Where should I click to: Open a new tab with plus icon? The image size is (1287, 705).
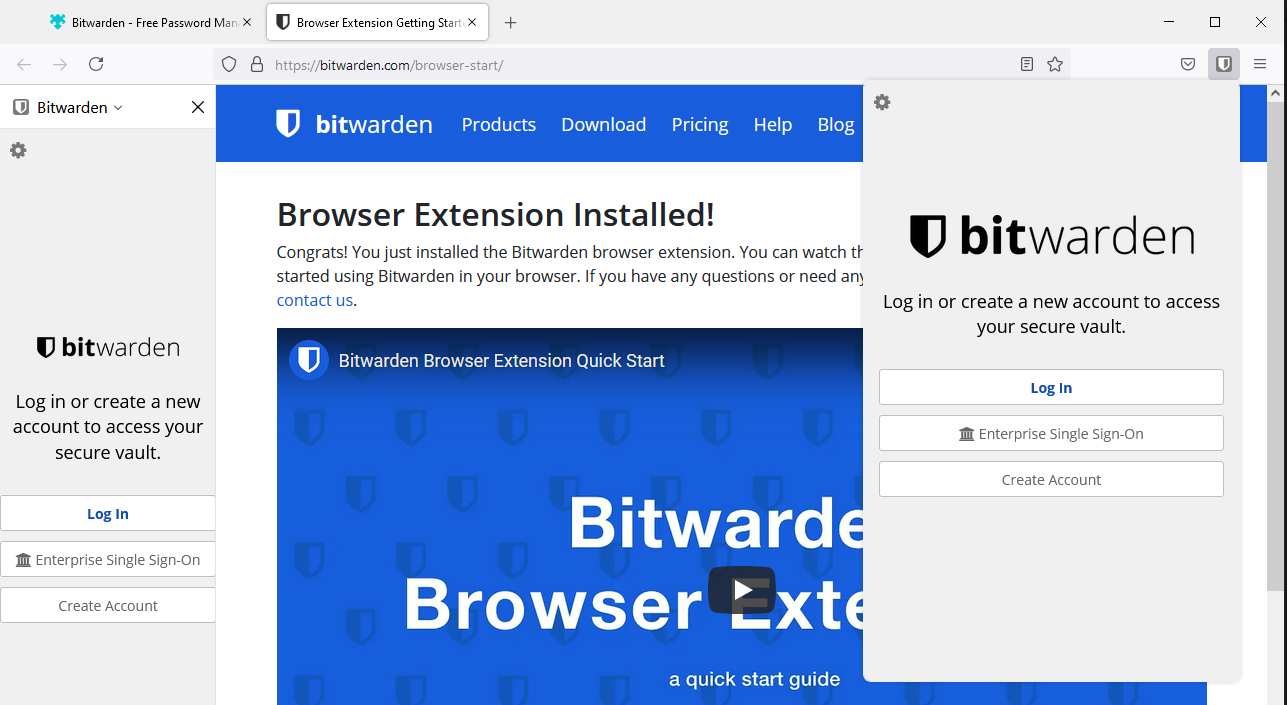pos(511,22)
